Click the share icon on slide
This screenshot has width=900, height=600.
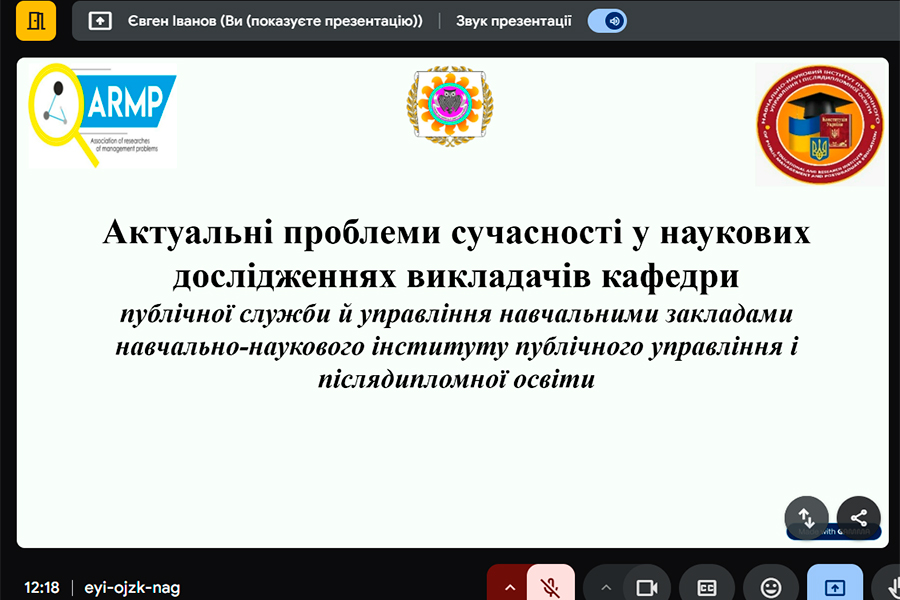pyautogui.click(x=859, y=518)
